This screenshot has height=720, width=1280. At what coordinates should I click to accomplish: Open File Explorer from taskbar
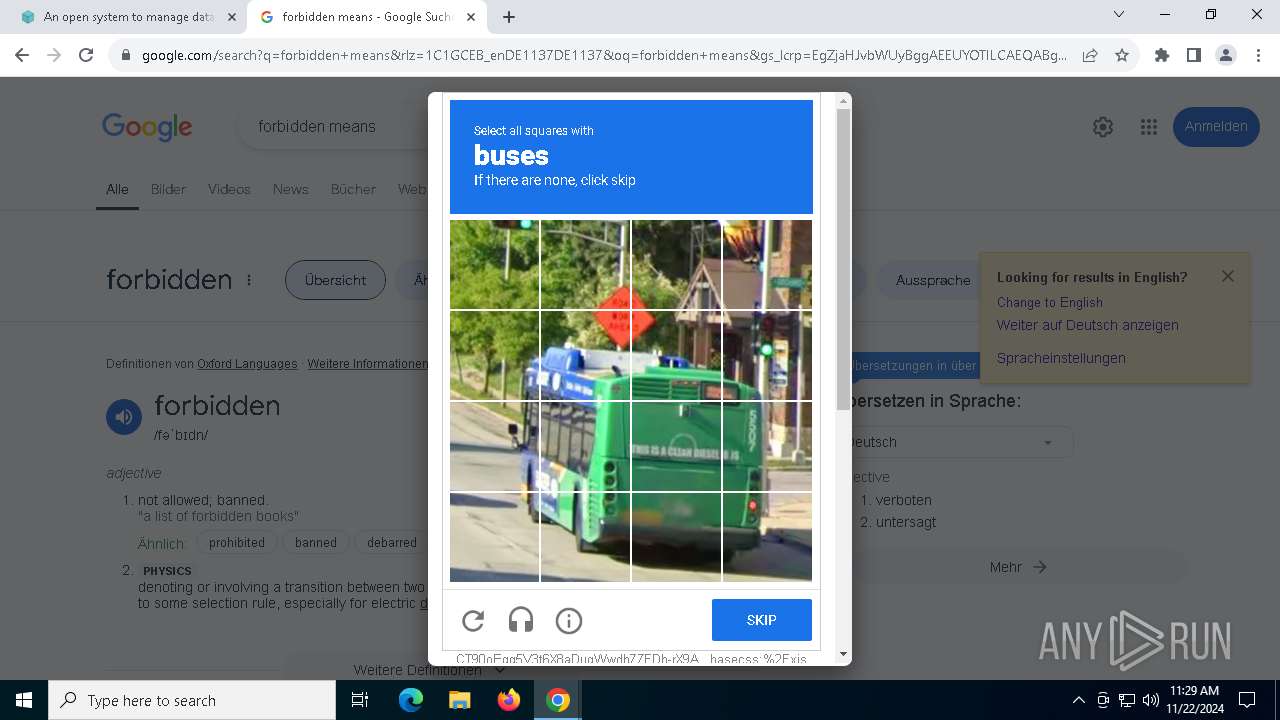click(459, 700)
